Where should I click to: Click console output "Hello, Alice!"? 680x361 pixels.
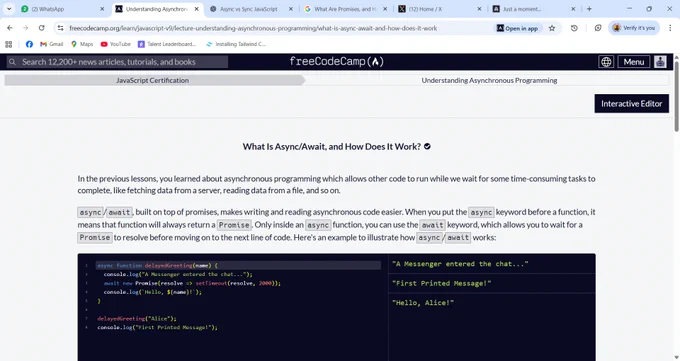pos(423,303)
